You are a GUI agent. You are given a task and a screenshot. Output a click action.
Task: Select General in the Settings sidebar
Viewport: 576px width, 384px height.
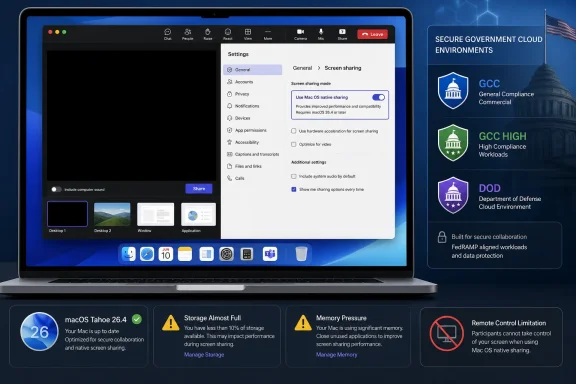[x=253, y=69]
